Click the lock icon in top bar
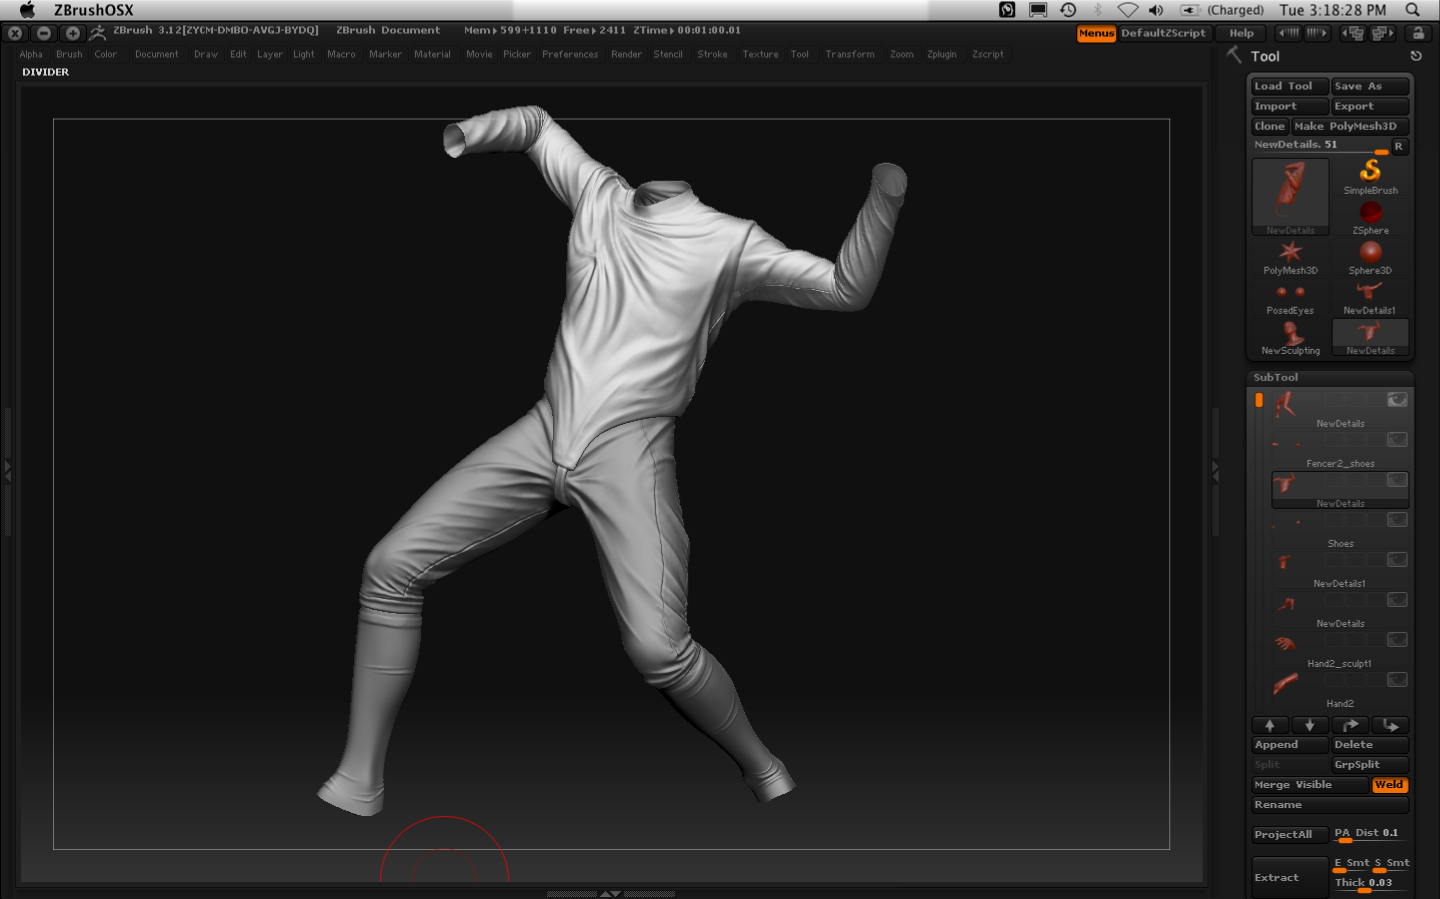This screenshot has height=899, width=1440. [x=1418, y=33]
